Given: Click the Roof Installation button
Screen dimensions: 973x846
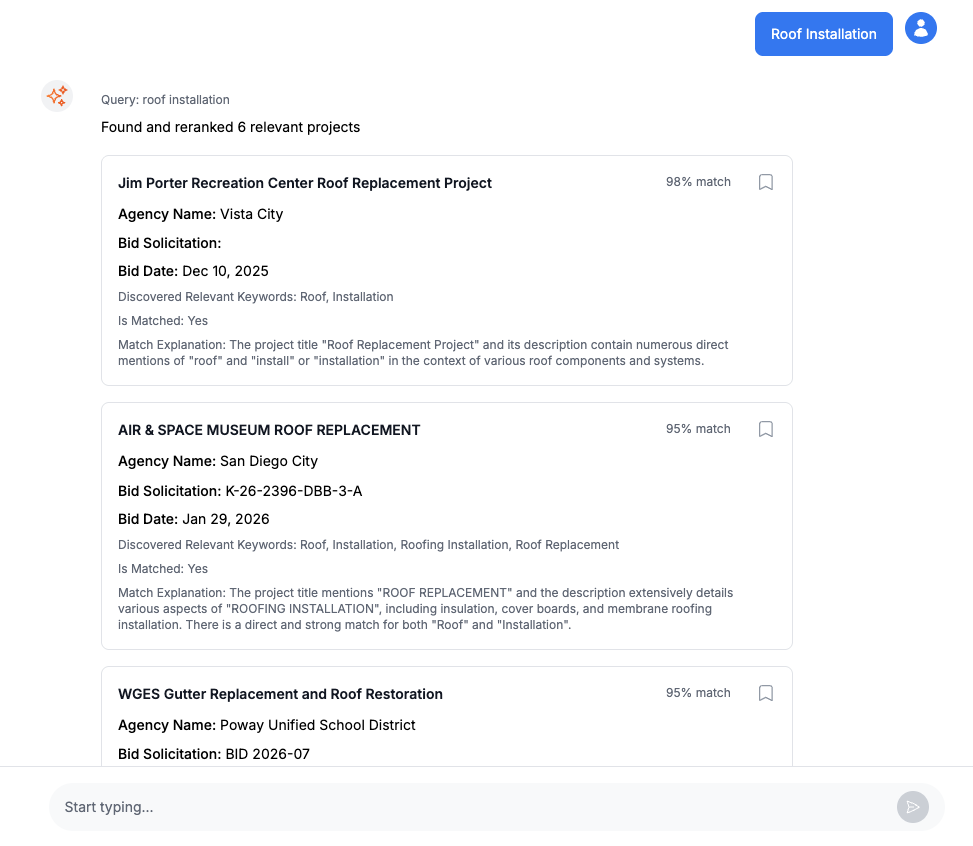Looking at the screenshot, I should click(823, 33).
